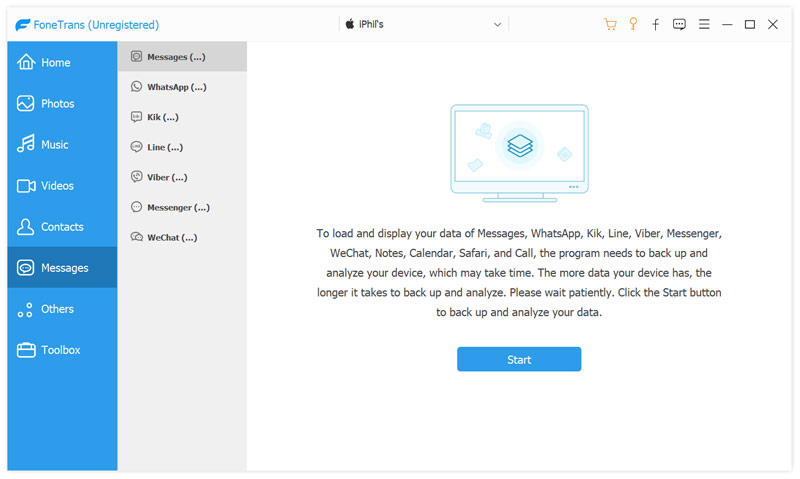Click the FoneTrans (Unregistered) title text

pos(96,25)
